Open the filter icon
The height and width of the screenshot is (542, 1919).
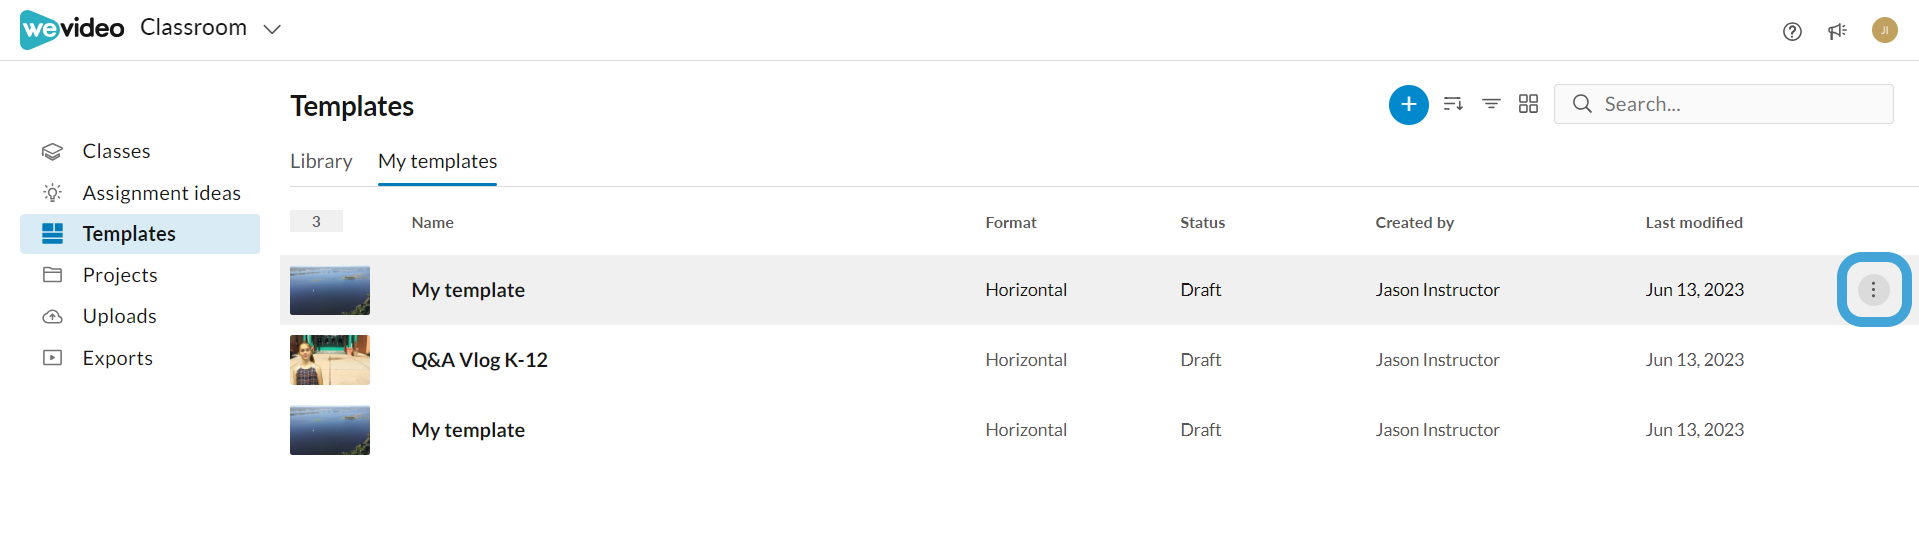(x=1491, y=104)
